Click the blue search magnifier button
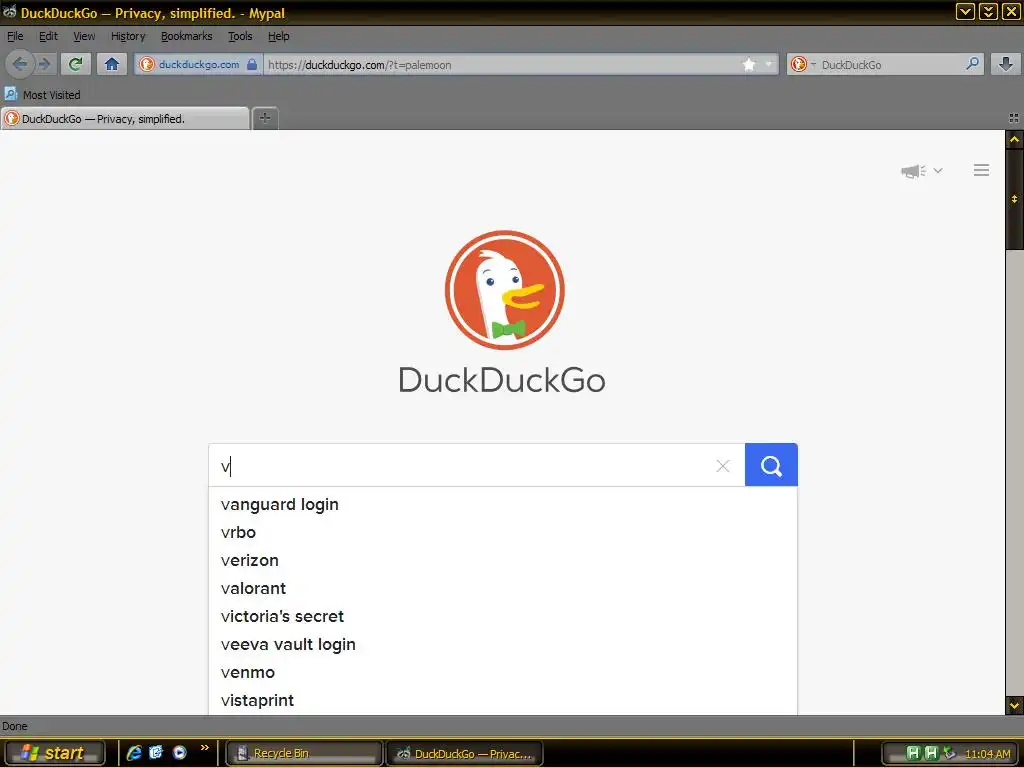Viewport: 1024px width, 768px height. (x=771, y=465)
